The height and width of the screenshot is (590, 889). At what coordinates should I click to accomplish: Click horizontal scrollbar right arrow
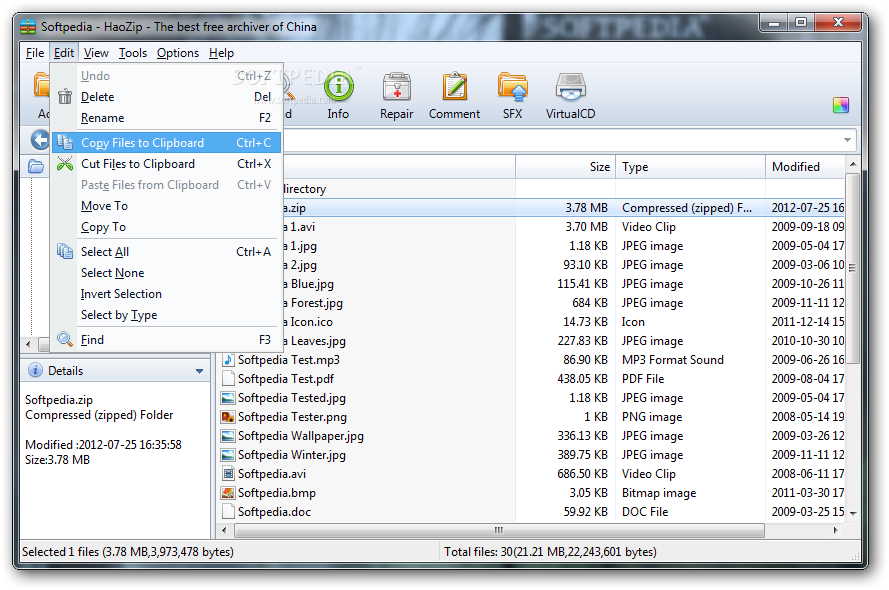coord(836,530)
